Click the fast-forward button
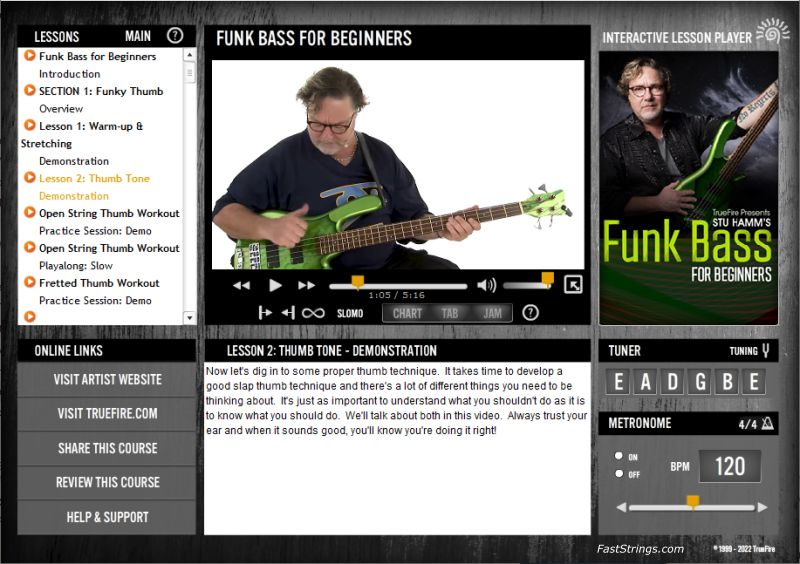Viewport: 800px width, 564px height. 307,285
